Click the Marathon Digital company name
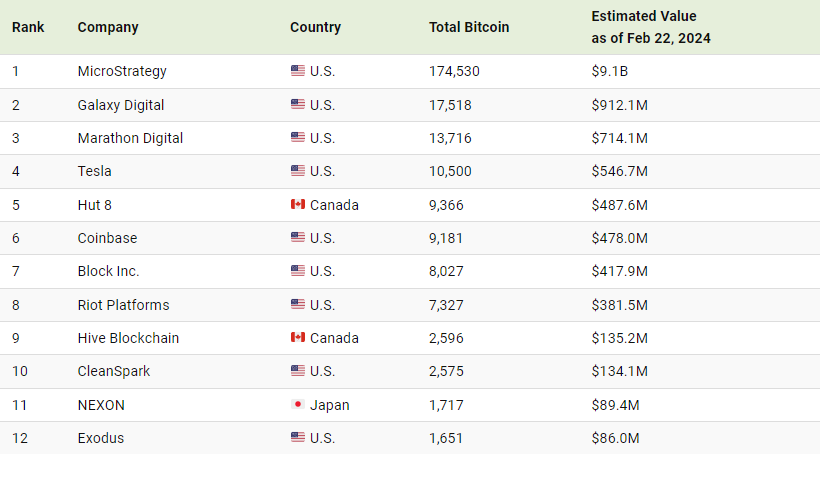This screenshot has width=822, height=489. (x=130, y=138)
